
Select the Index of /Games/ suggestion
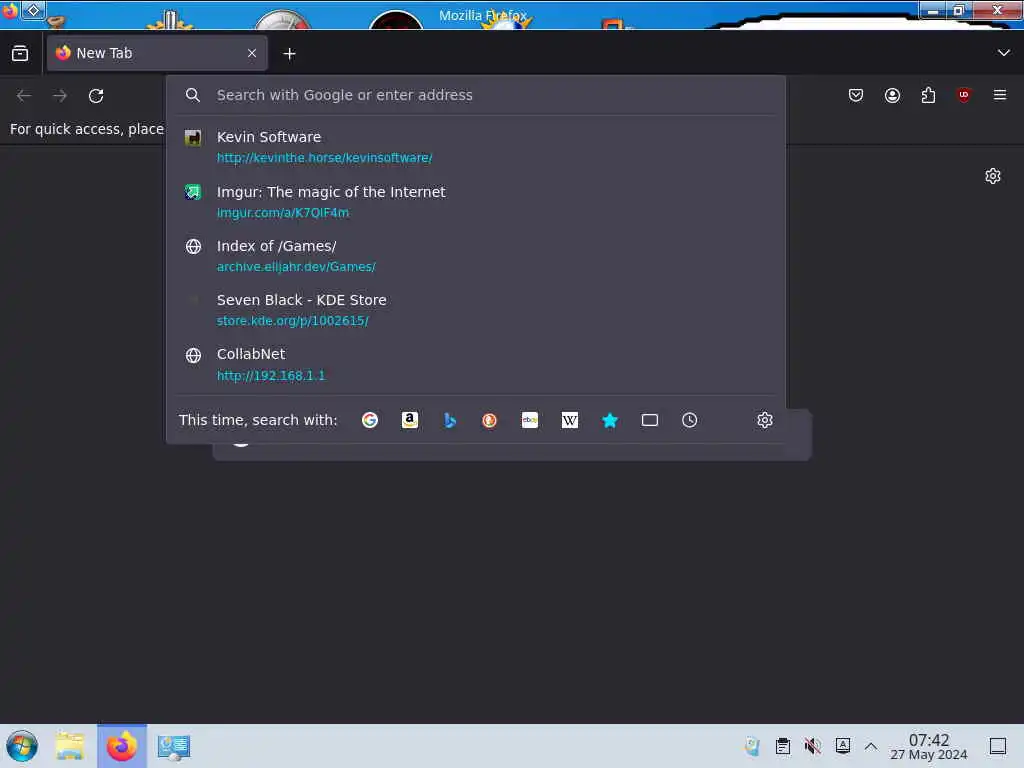(x=475, y=256)
